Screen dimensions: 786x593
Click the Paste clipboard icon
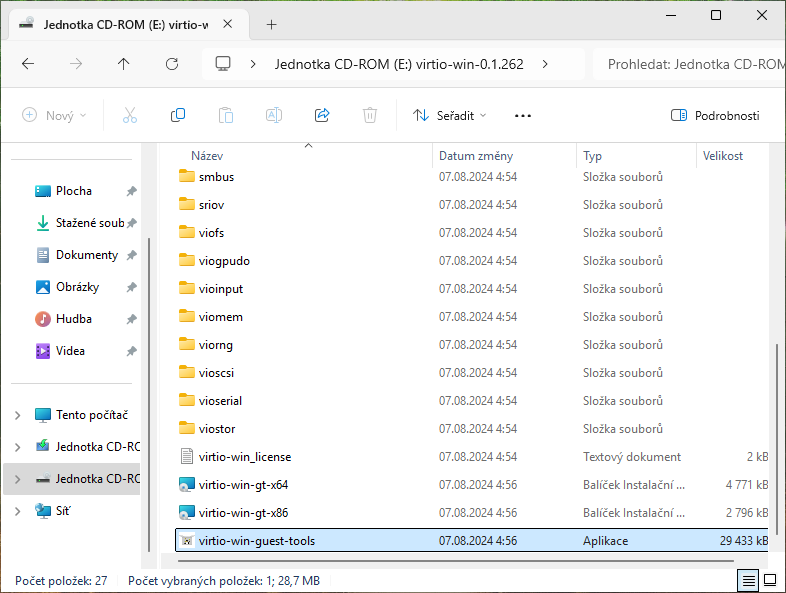click(226, 115)
